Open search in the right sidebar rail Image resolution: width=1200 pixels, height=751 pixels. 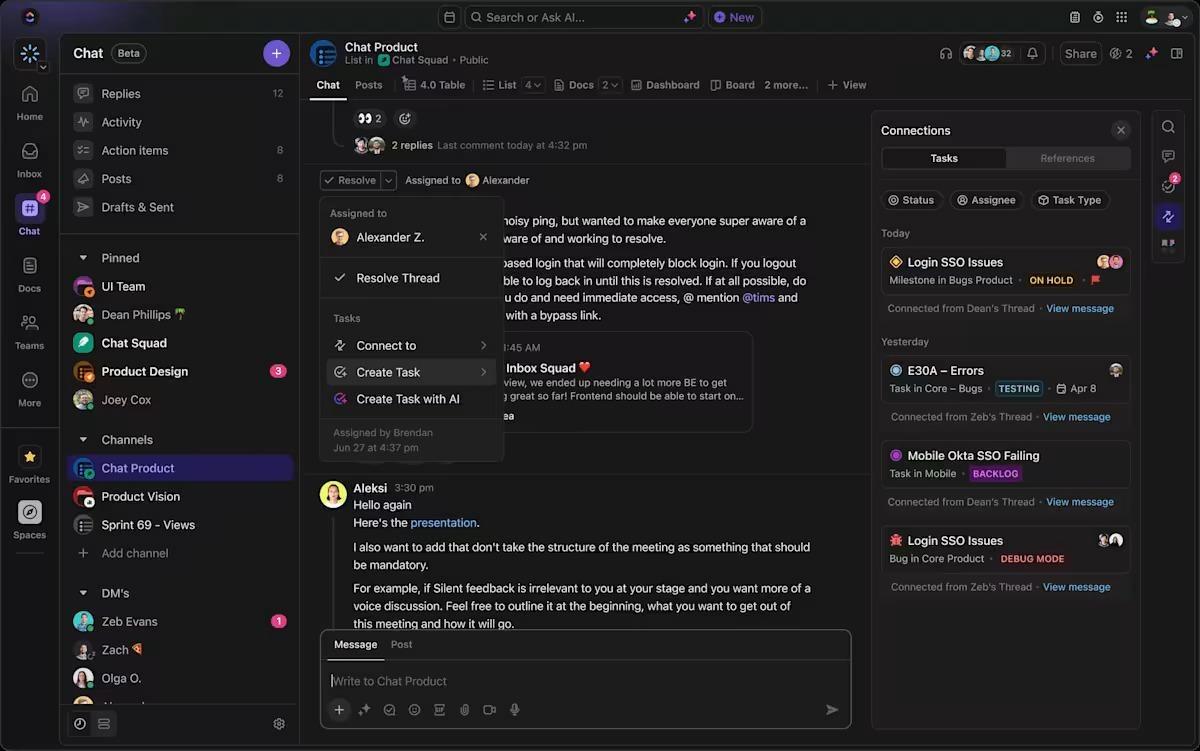click(x=1168, y=127)
